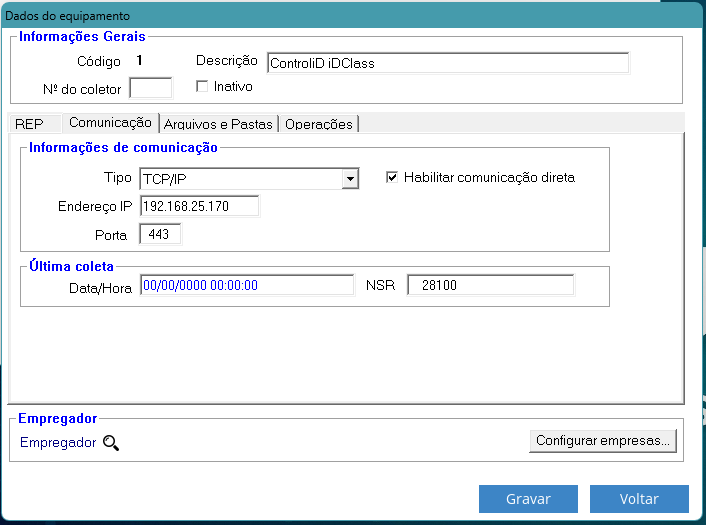
Task: Open the Arquivos e Pastas tab
Action: pos(218,124)
